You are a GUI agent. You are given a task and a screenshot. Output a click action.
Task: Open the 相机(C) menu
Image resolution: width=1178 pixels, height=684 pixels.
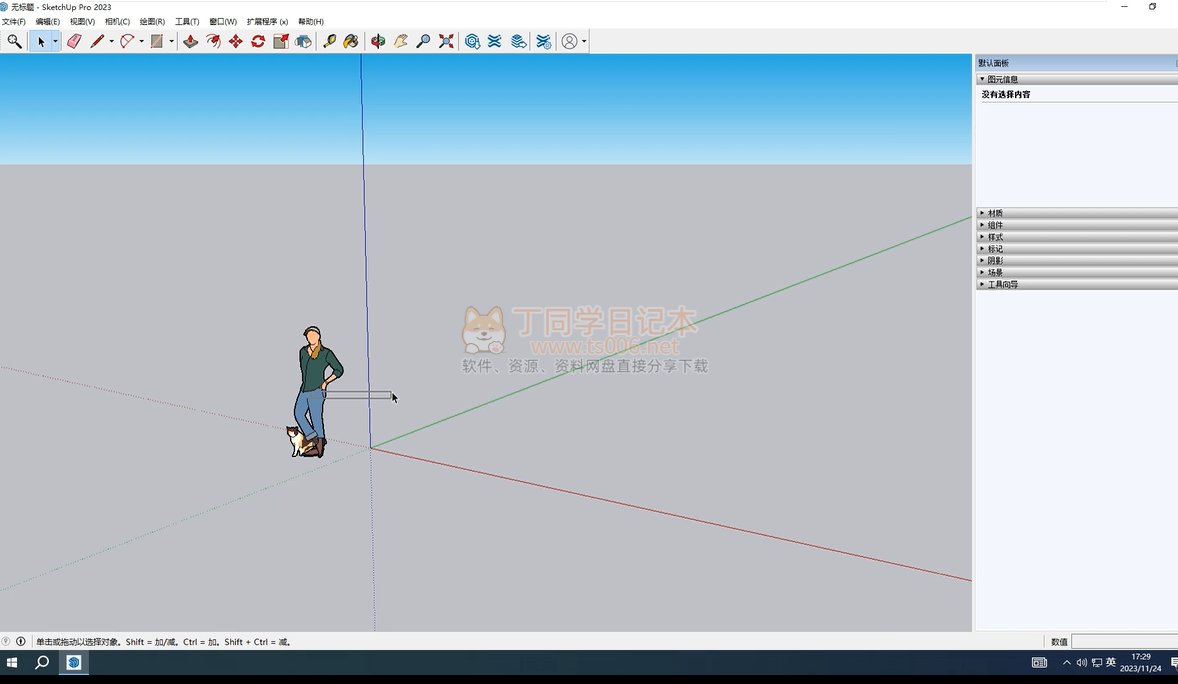117,21
